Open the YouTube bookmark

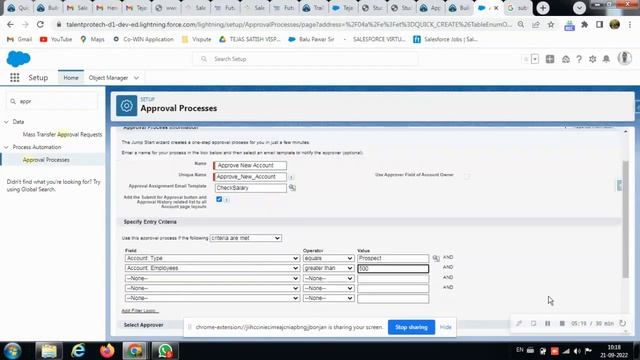[56, 39]
